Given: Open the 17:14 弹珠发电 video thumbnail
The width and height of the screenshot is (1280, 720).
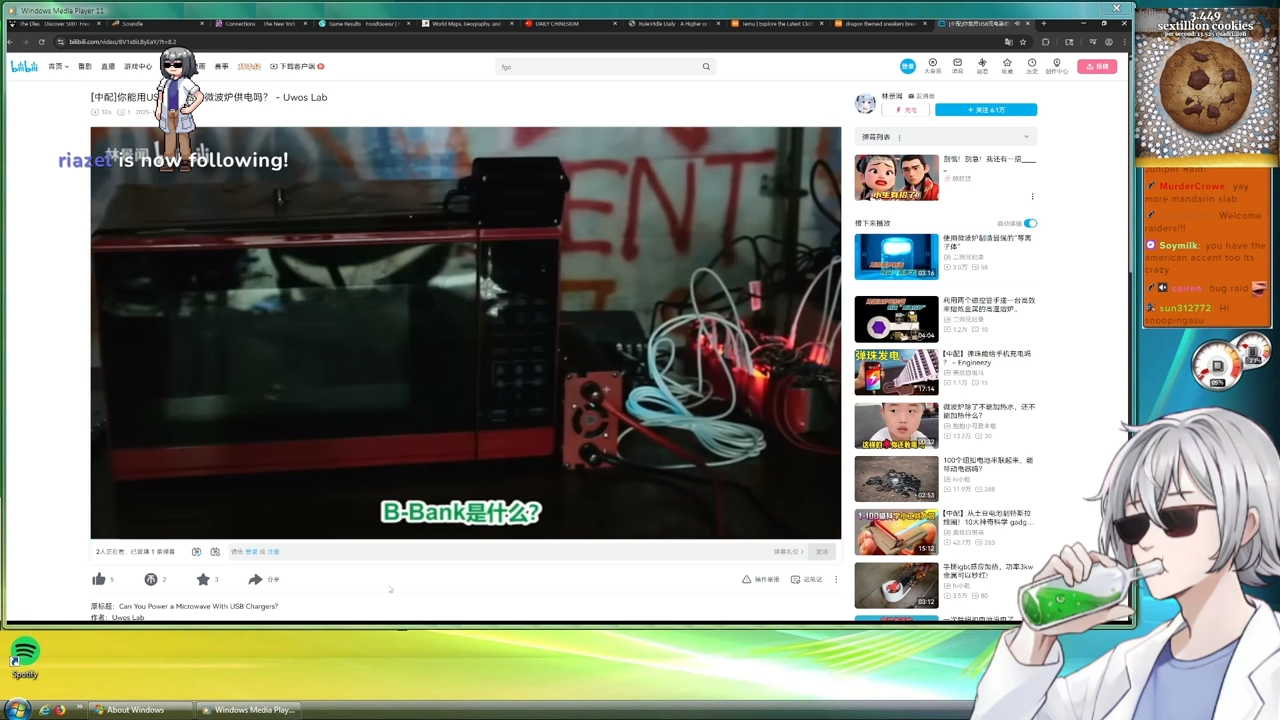Looking at the screenshot, I should (x=896, y=371).
